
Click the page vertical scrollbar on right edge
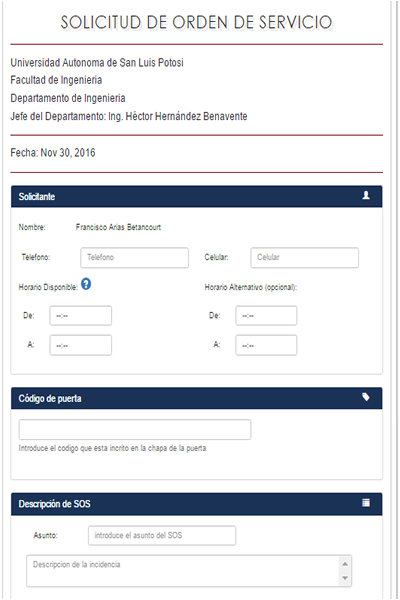click(x=394, y=300)
